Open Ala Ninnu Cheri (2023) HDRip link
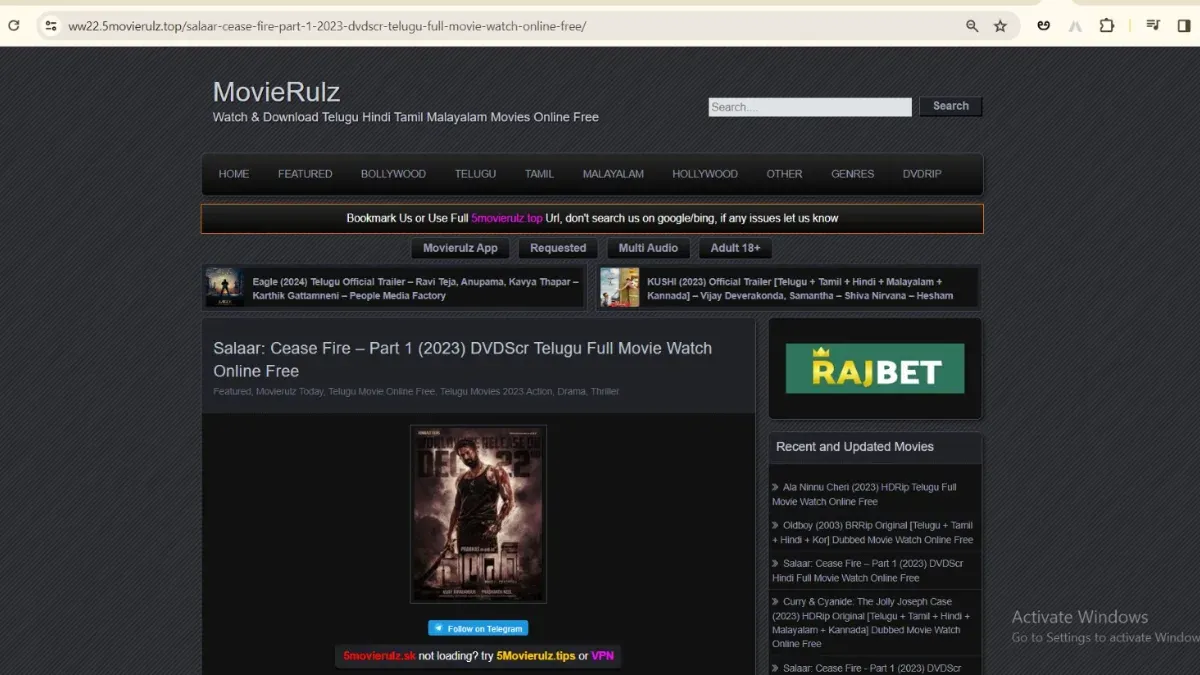 (x=865, y=494)
